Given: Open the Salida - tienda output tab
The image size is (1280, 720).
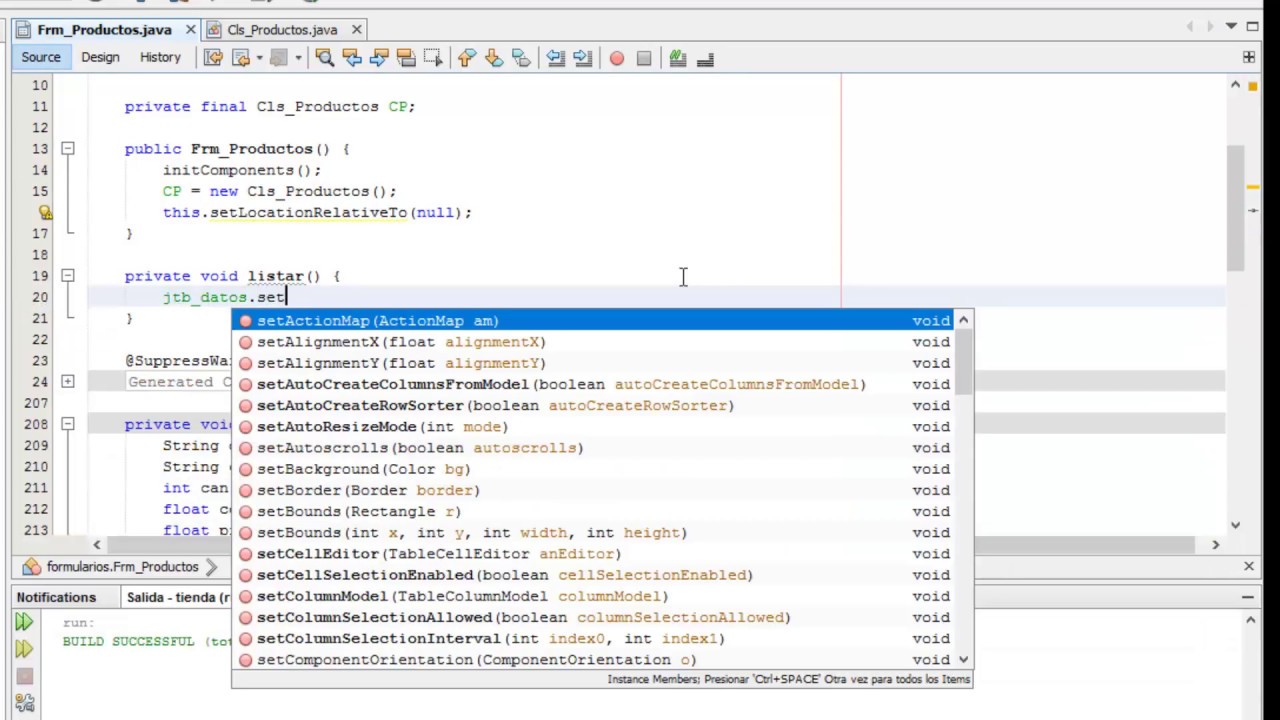Looking at the screenshot, I should coord(178,597).
